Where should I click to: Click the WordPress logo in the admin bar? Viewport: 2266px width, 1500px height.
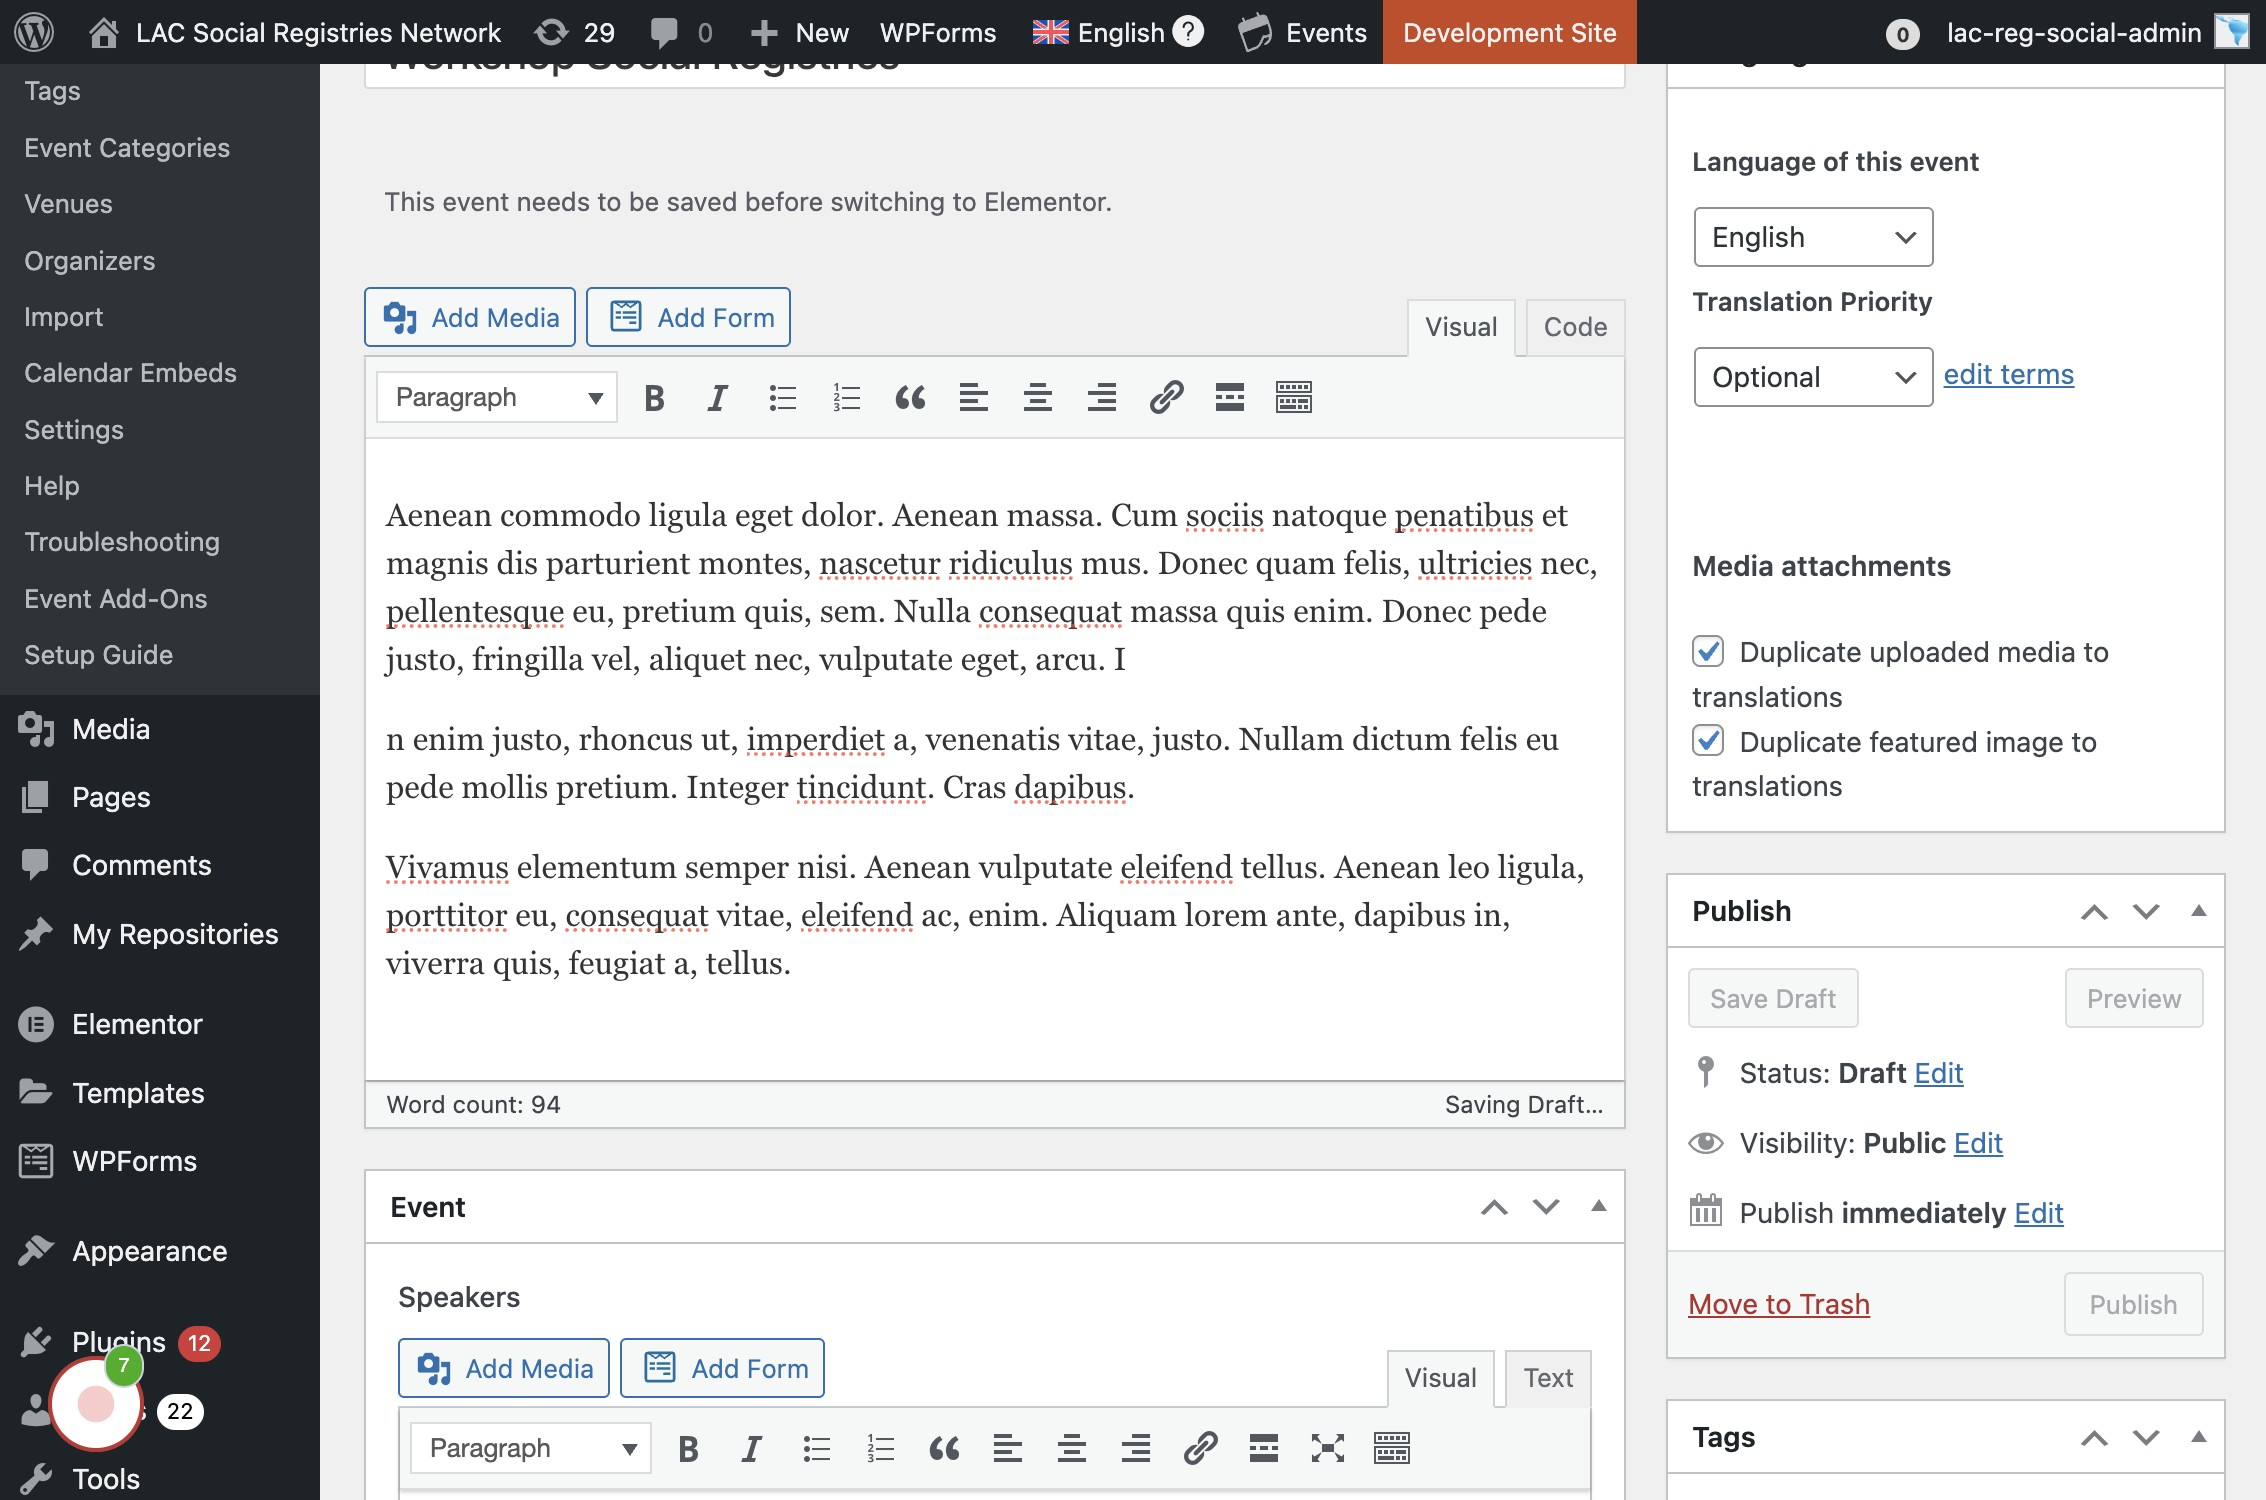(x=35, y=32)
